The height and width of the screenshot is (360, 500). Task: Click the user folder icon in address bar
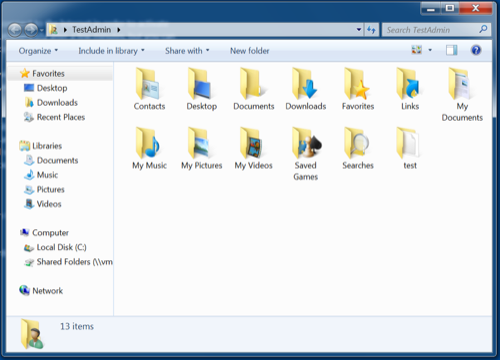tap(53, 30)
